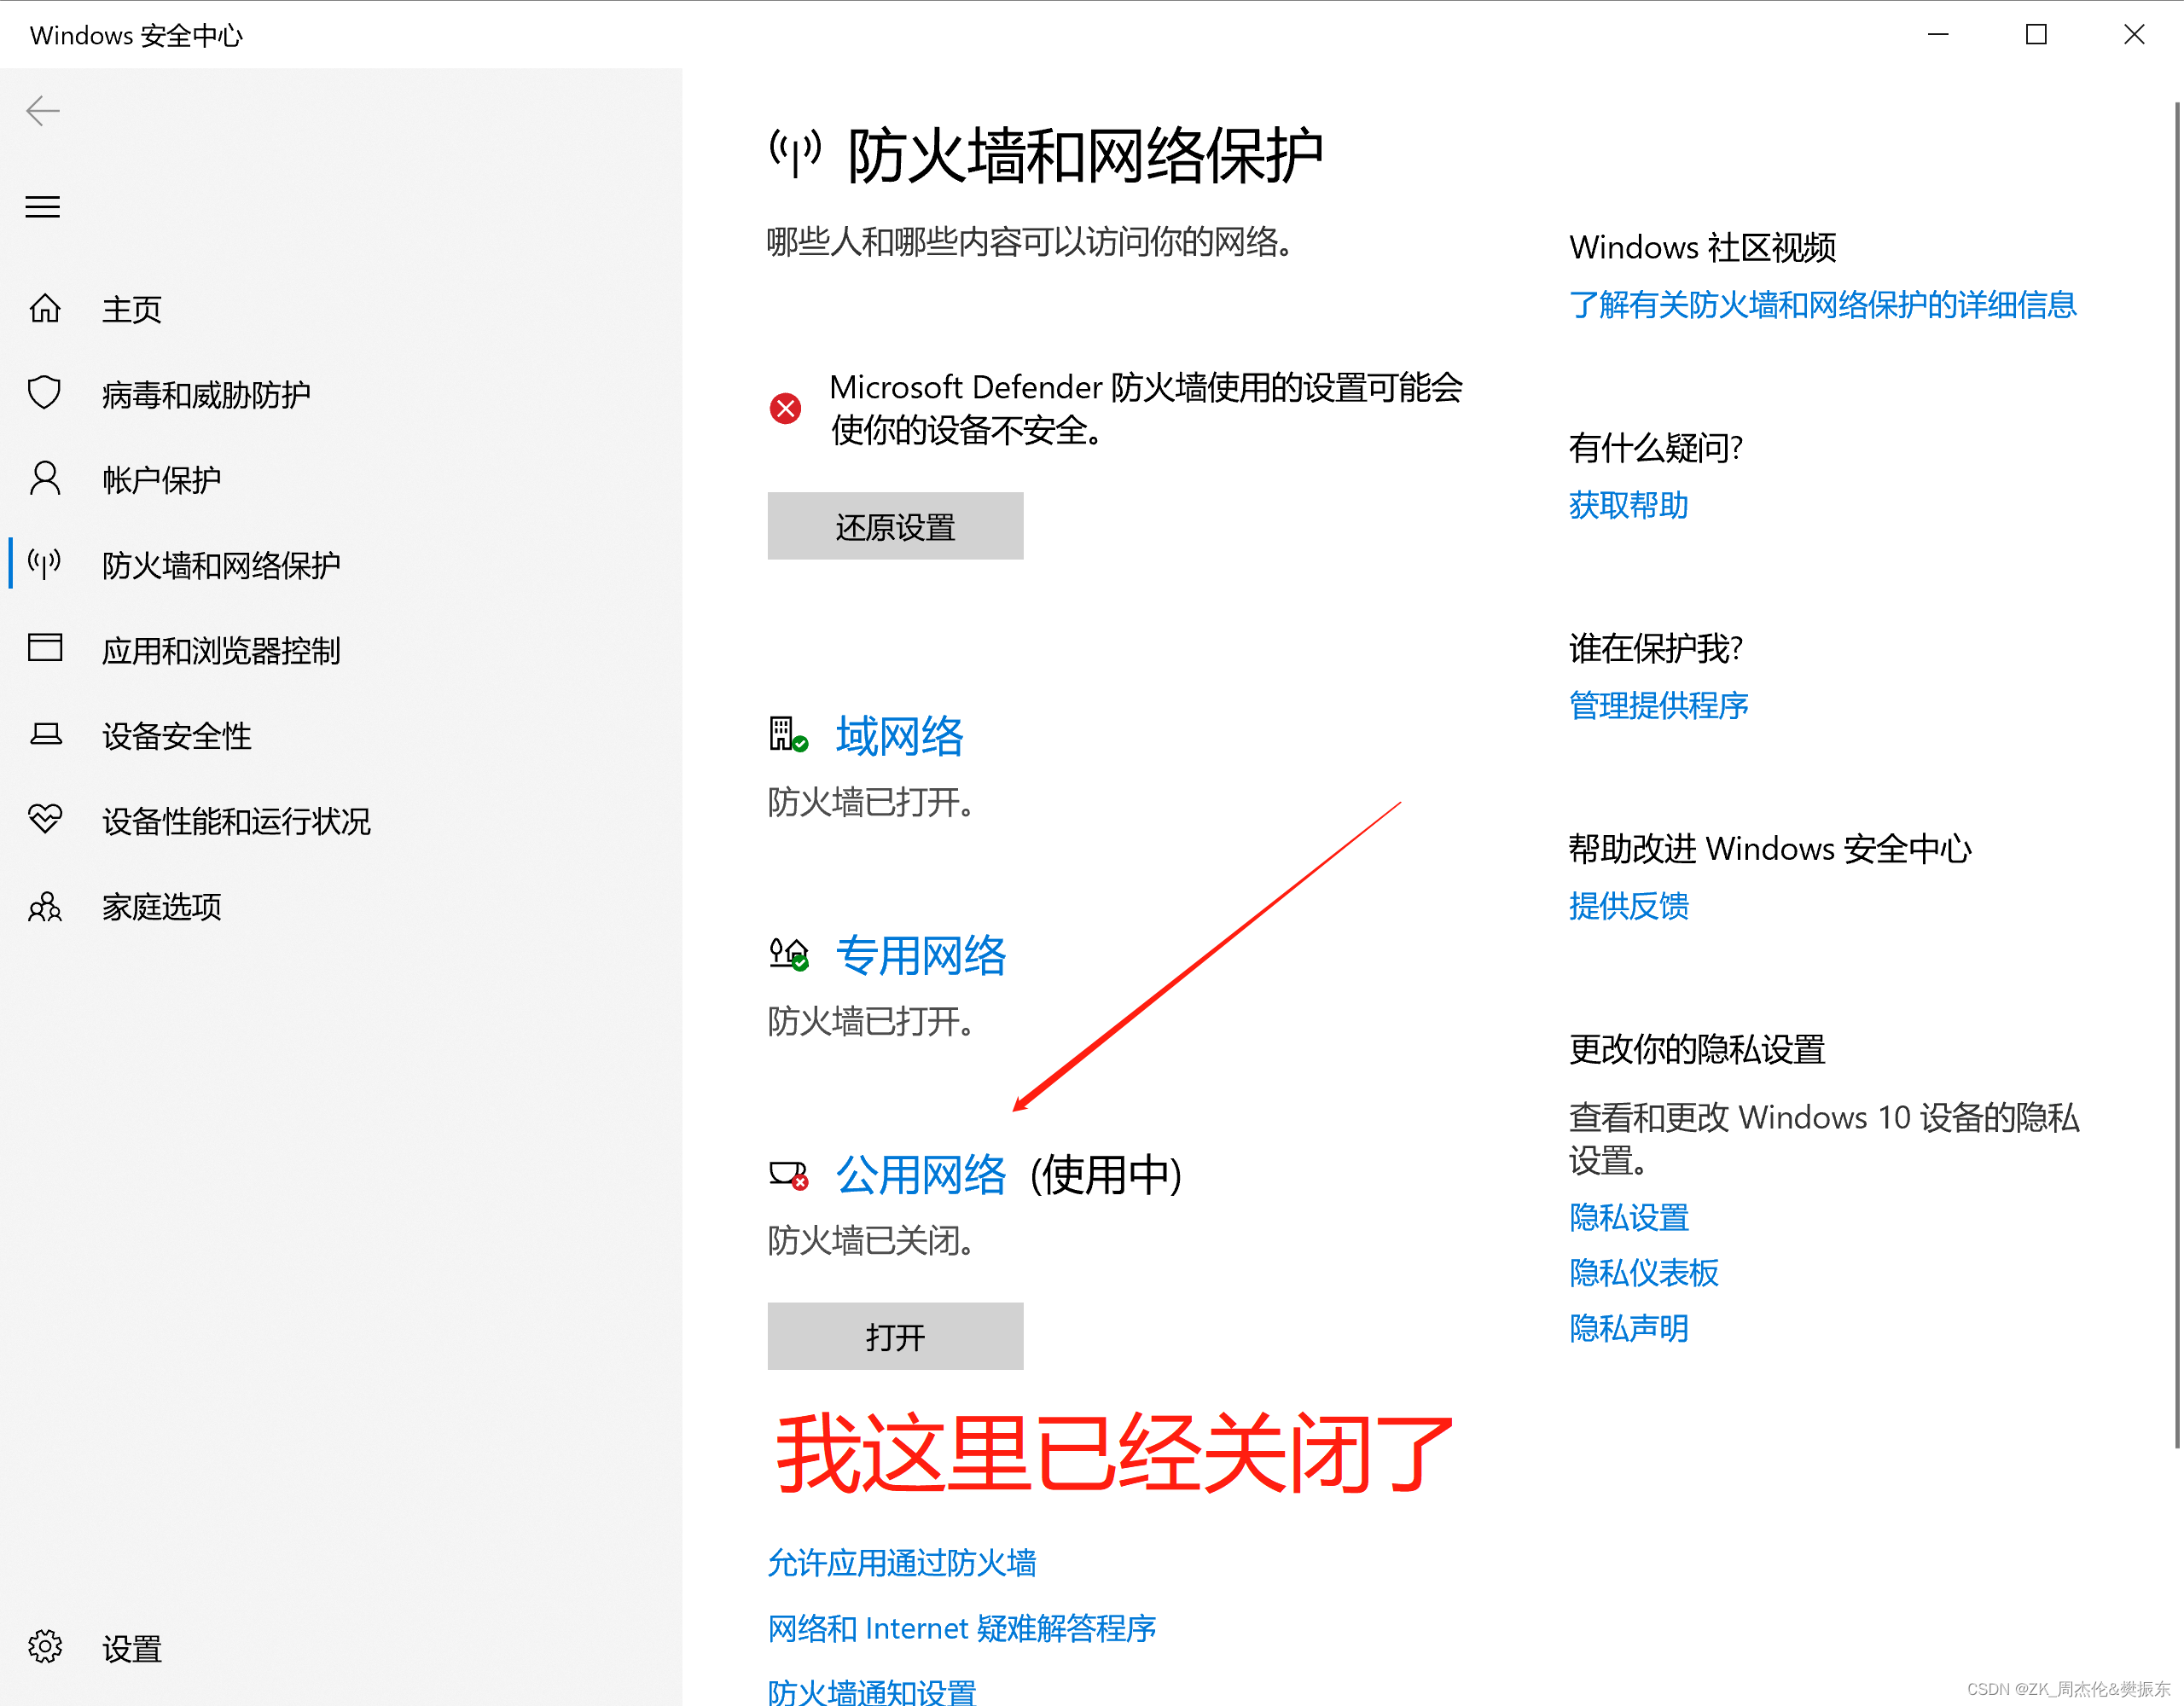Click the (使用中) label

pyautogui.click(x=1106, y=1174)
